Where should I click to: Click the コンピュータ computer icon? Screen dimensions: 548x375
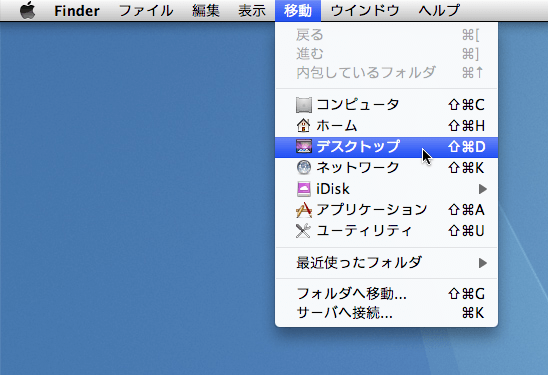tap(304, 105)
